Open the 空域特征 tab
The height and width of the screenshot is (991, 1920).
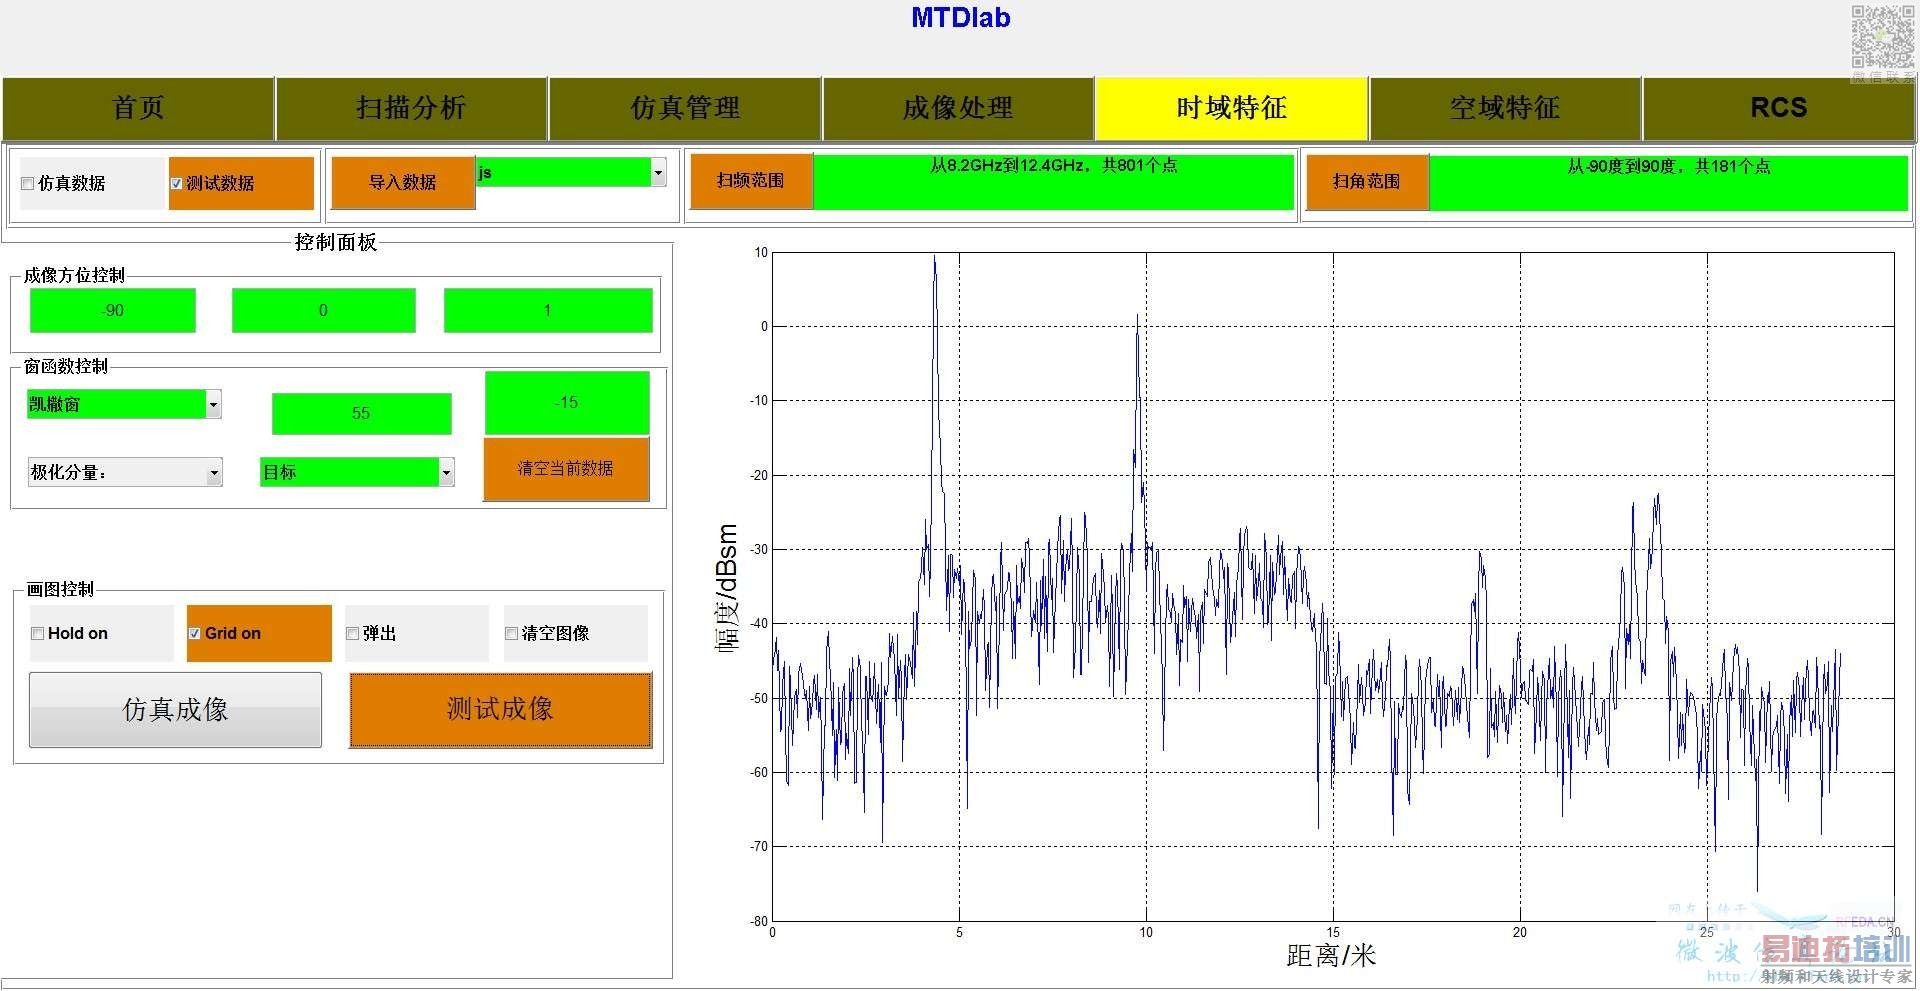tap(1505, 108)
